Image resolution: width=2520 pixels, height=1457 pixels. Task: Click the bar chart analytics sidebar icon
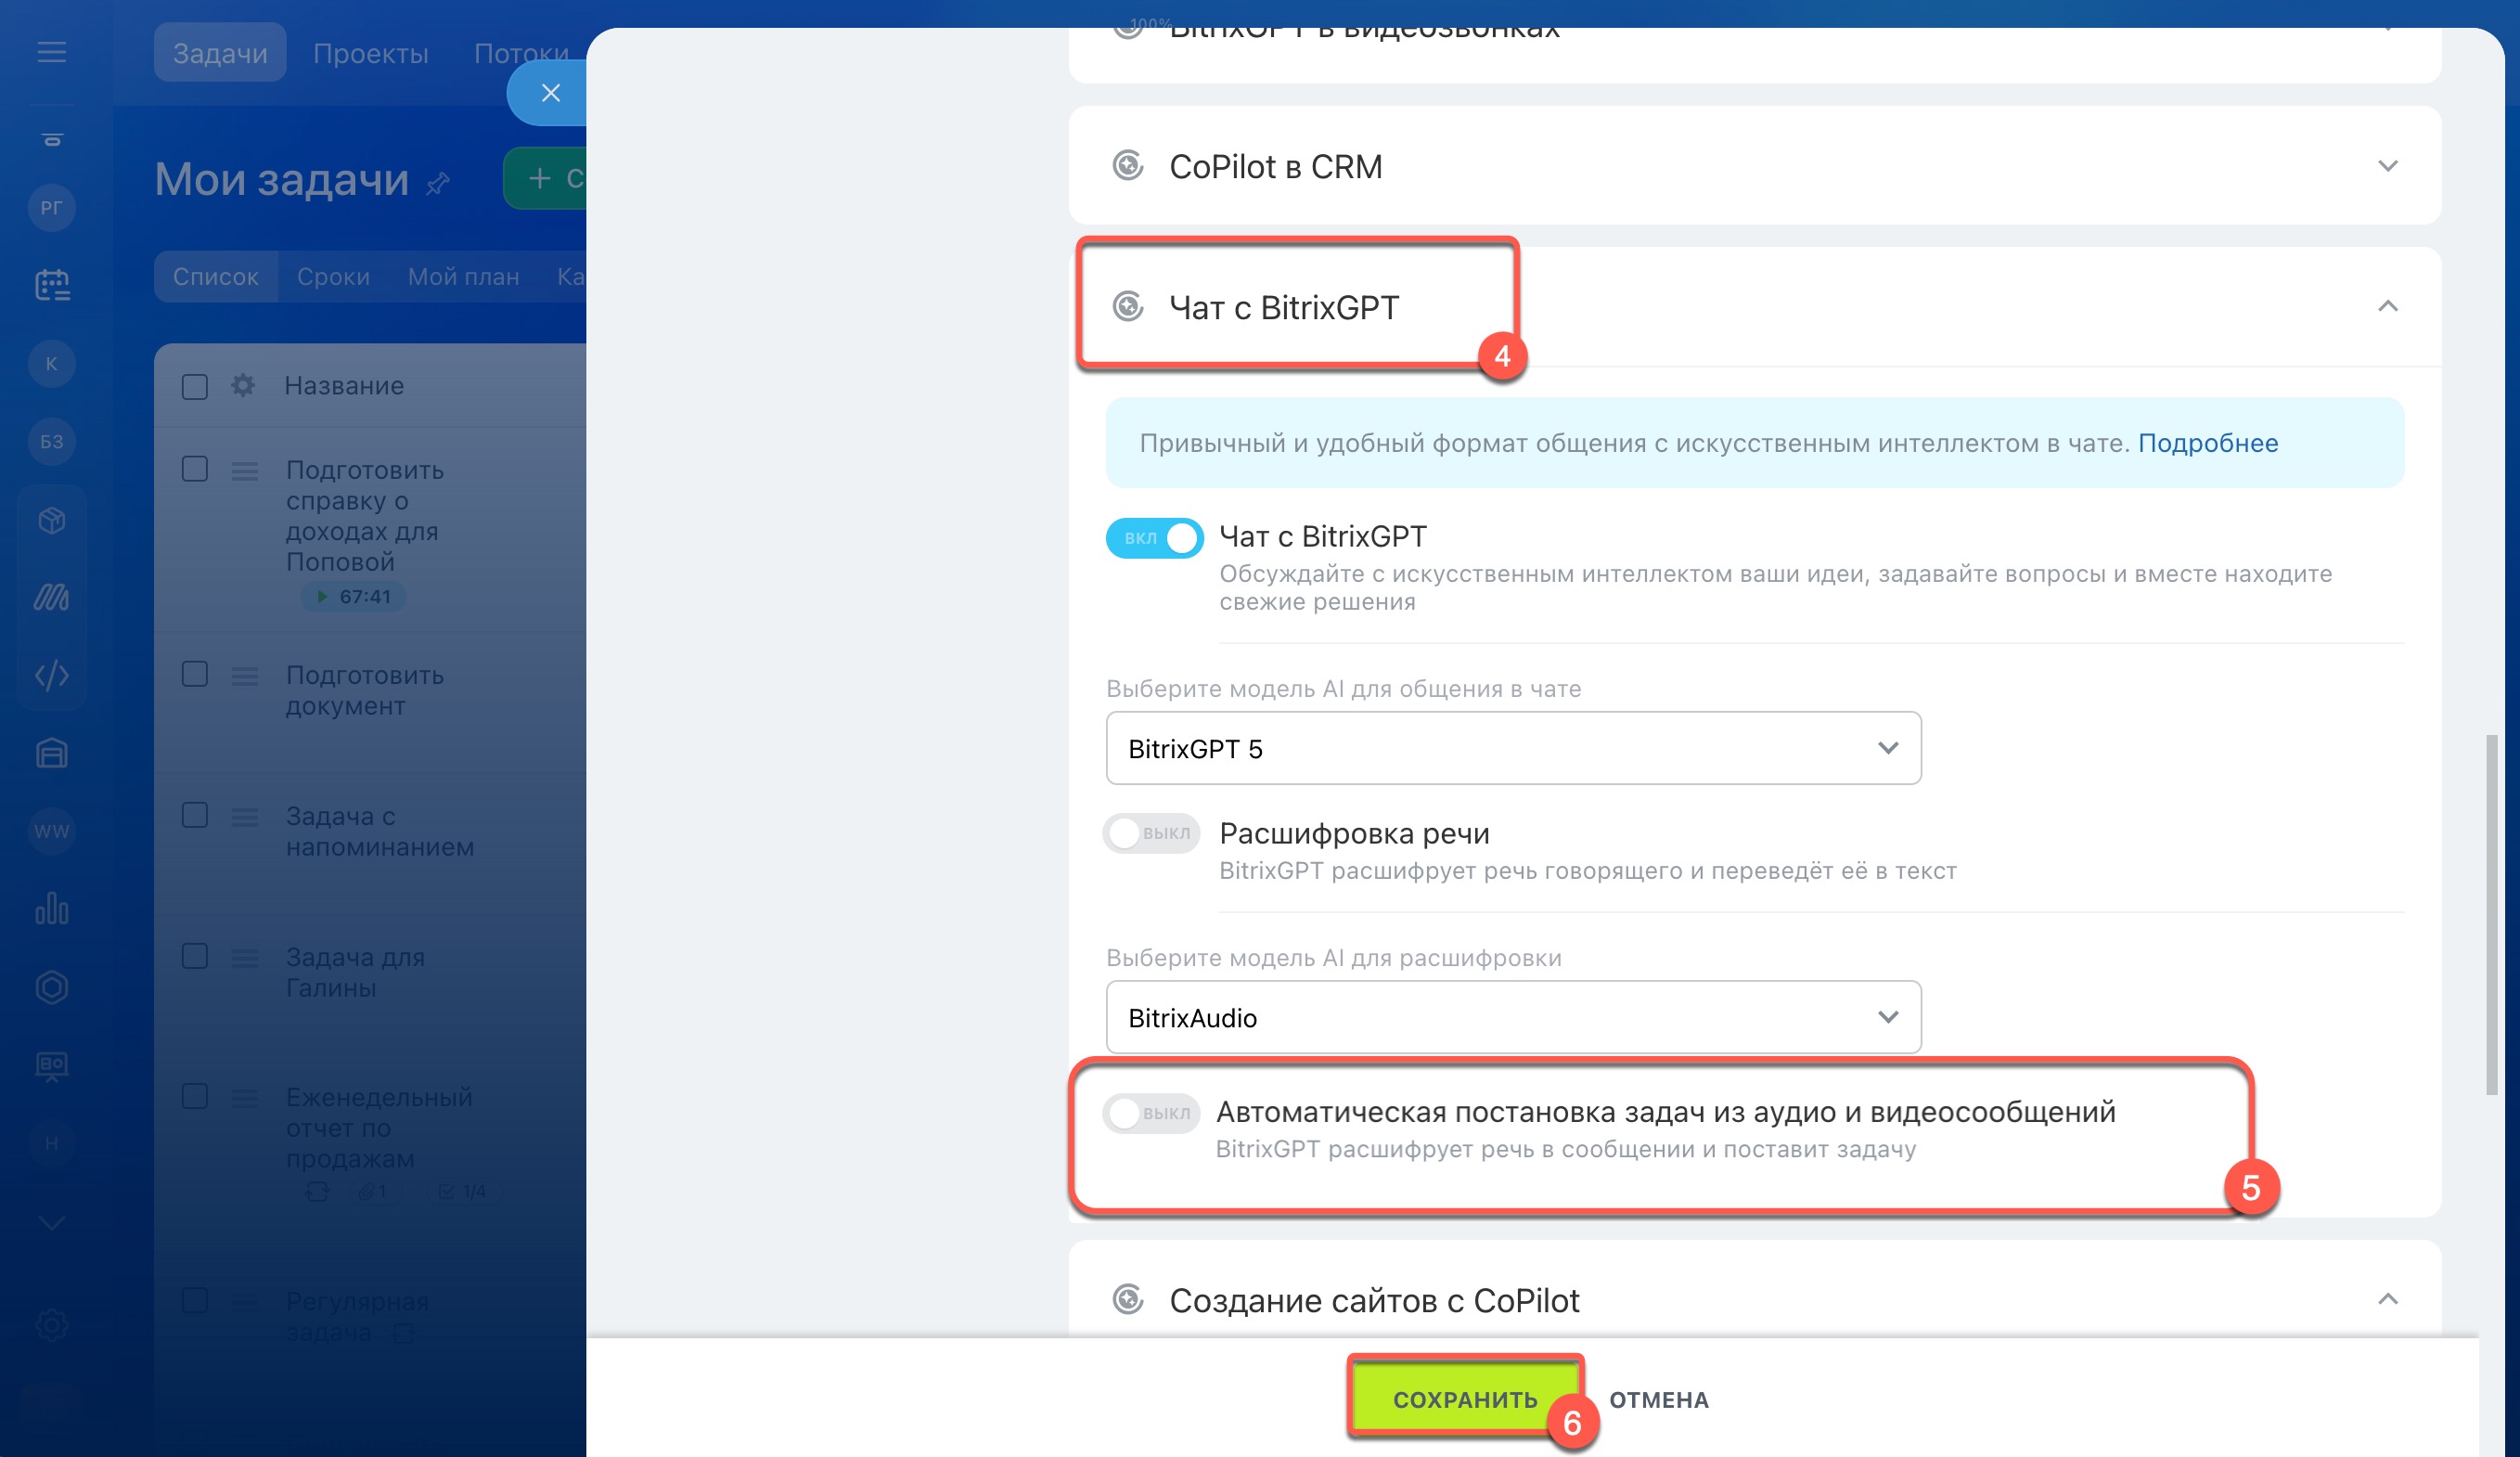point(52,909)
